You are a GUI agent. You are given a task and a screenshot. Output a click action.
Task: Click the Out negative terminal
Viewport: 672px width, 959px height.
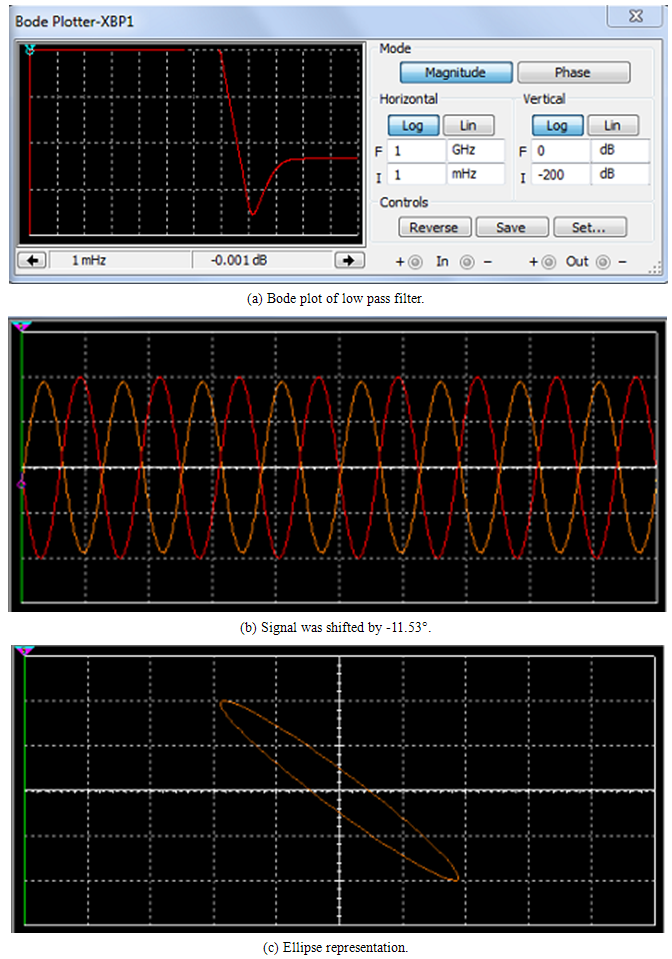pyautogui.click(x=603, y=262)
